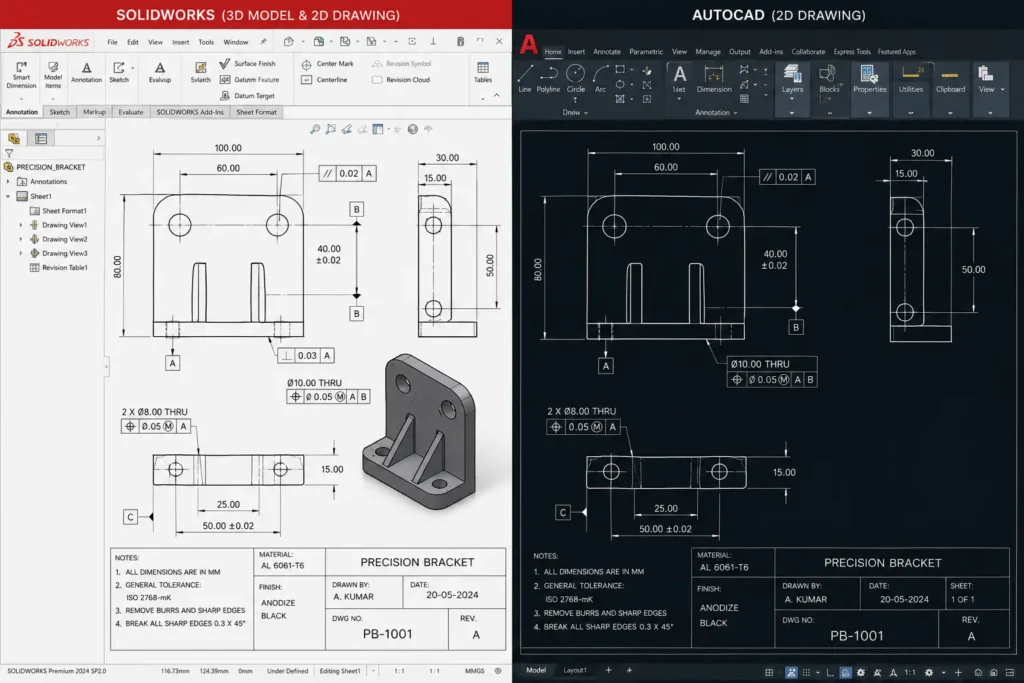This screenshot has height=683, width=1024.
Task: Open SolidWorks Tools menu
Action: (x=206, y=42)
